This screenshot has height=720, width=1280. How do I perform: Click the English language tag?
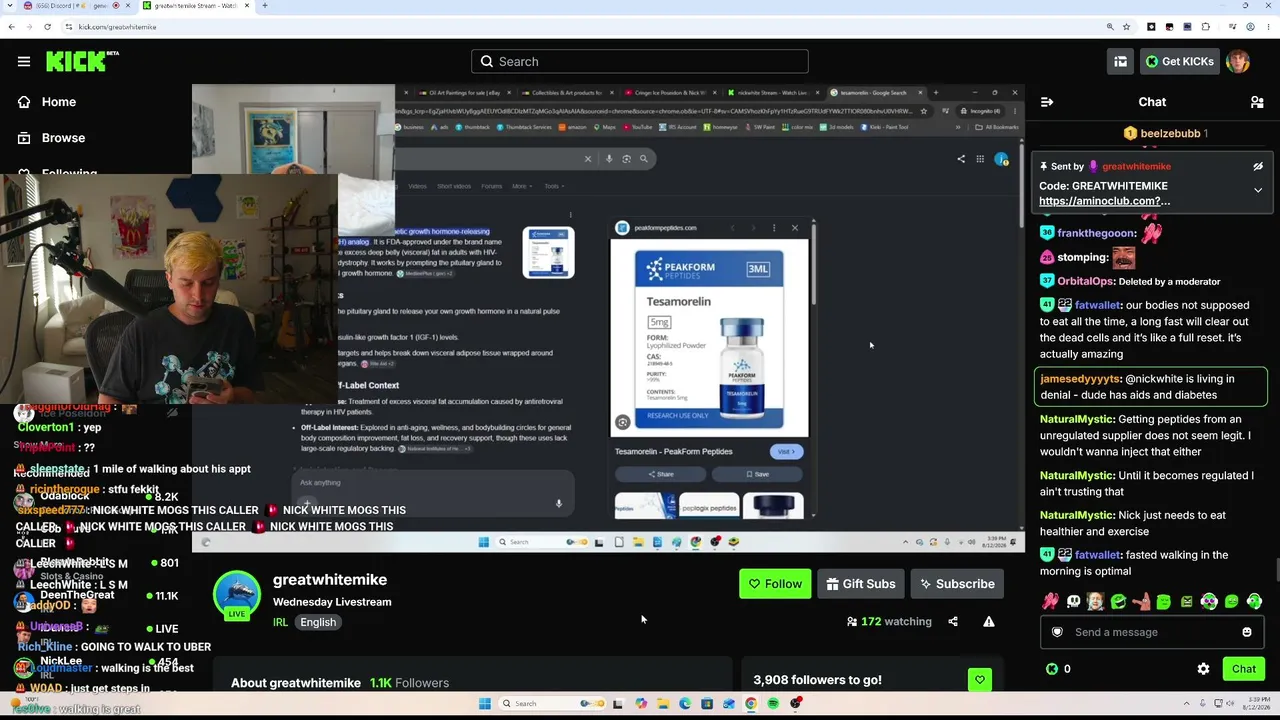[x=318, y=622]
